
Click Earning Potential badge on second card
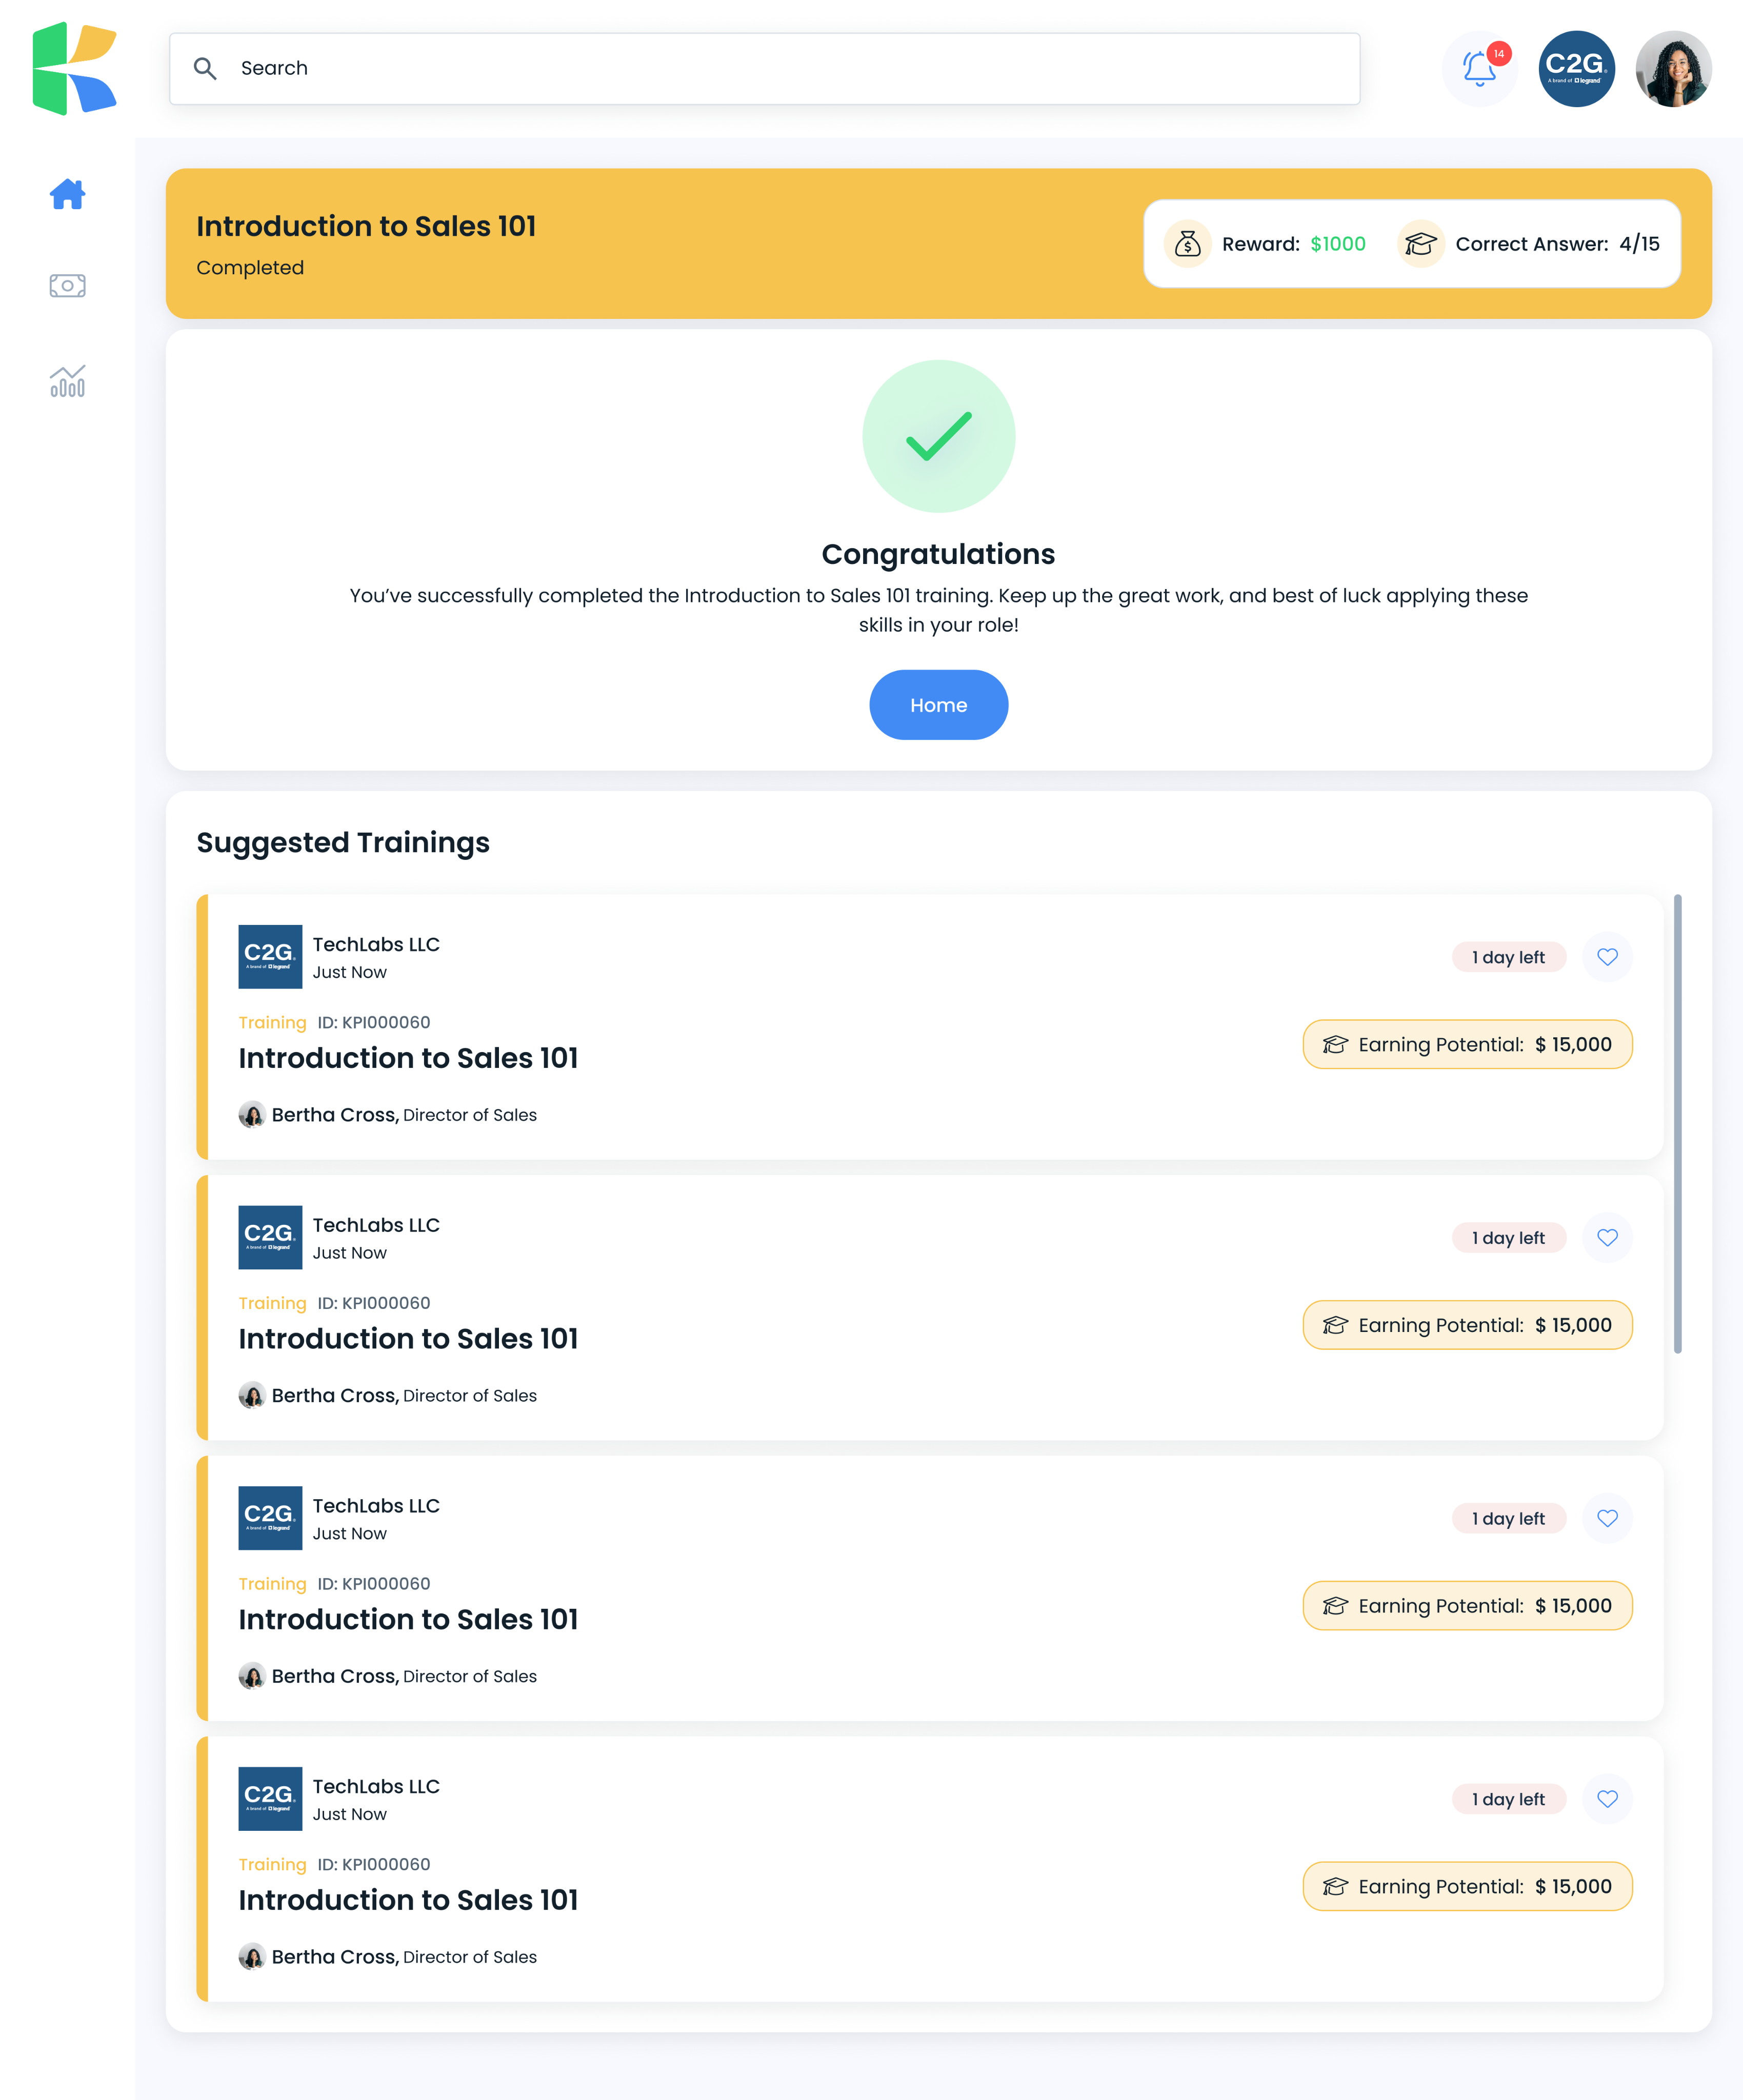tap(1467, 1325)
